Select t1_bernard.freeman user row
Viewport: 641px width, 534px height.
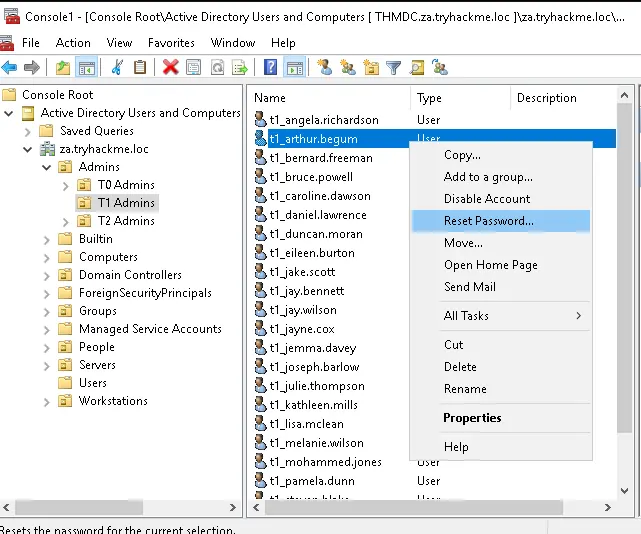click(x=321, y=158)
